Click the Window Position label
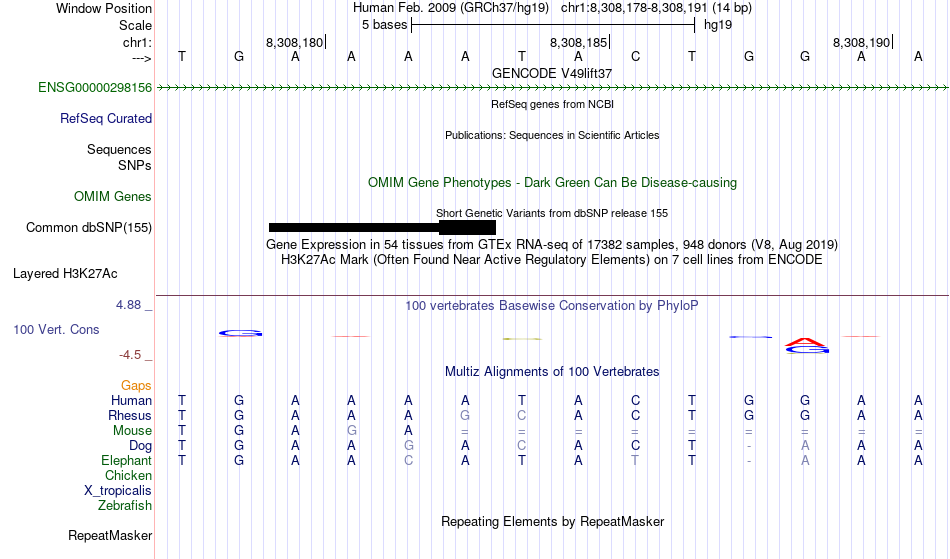This screenshot has height=559, width=950. (104, 8)
